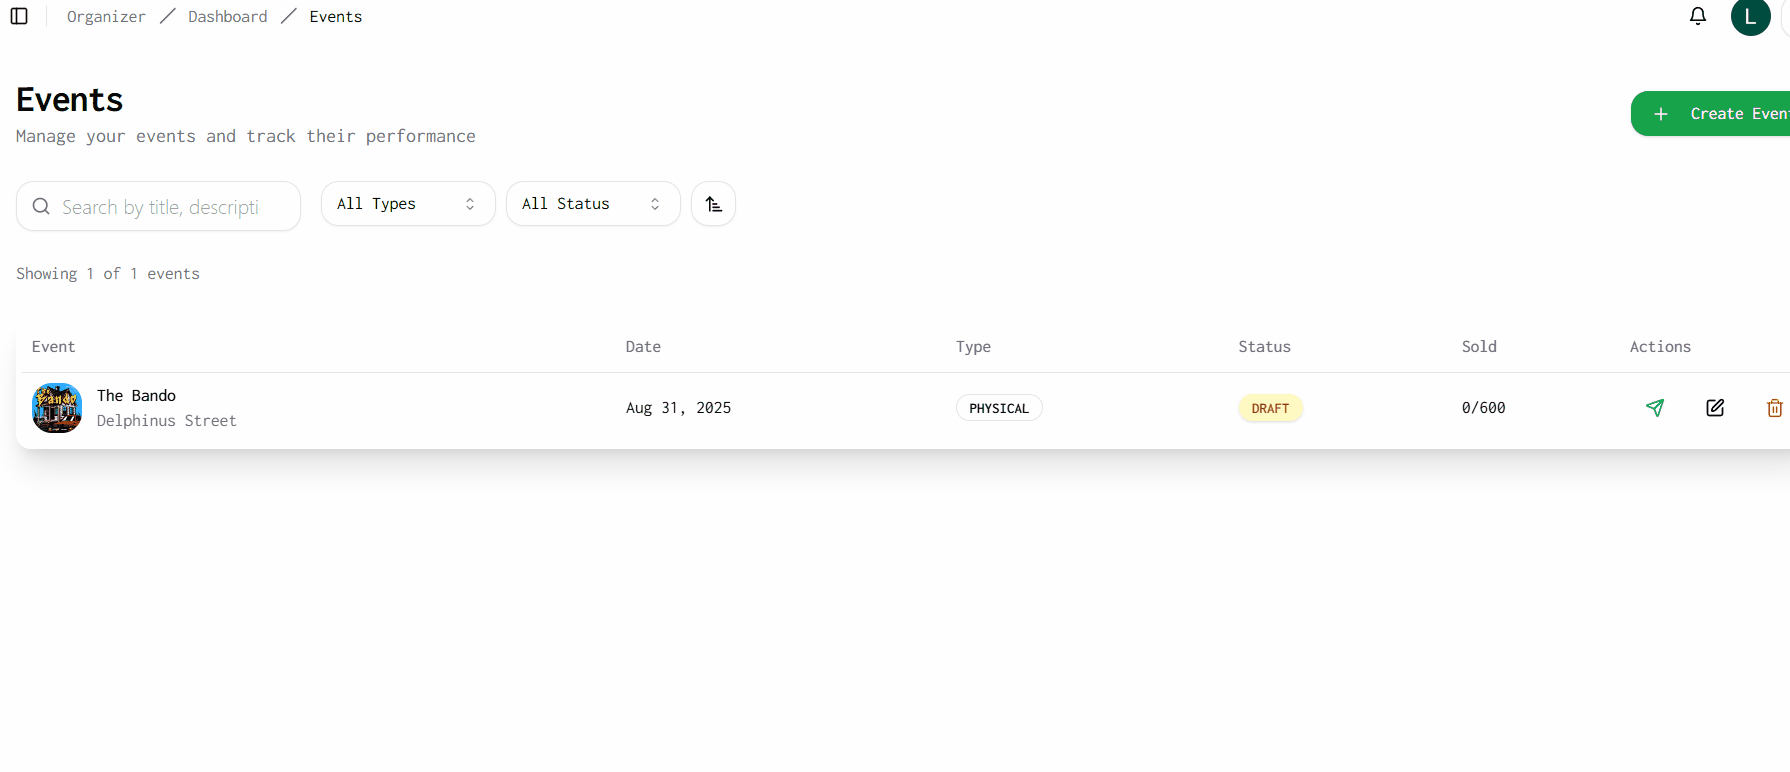The image size is (1790, 772).
Task: Open the All Types dropdown
Action: click(x=408, y=204)
